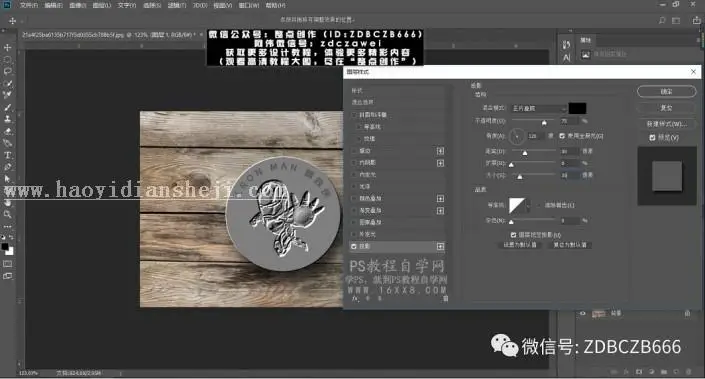This screenshot has height=379, width=705.
Task: Click 设置为默认值 (Make Default) button
Action: click(x=520, y=245)
